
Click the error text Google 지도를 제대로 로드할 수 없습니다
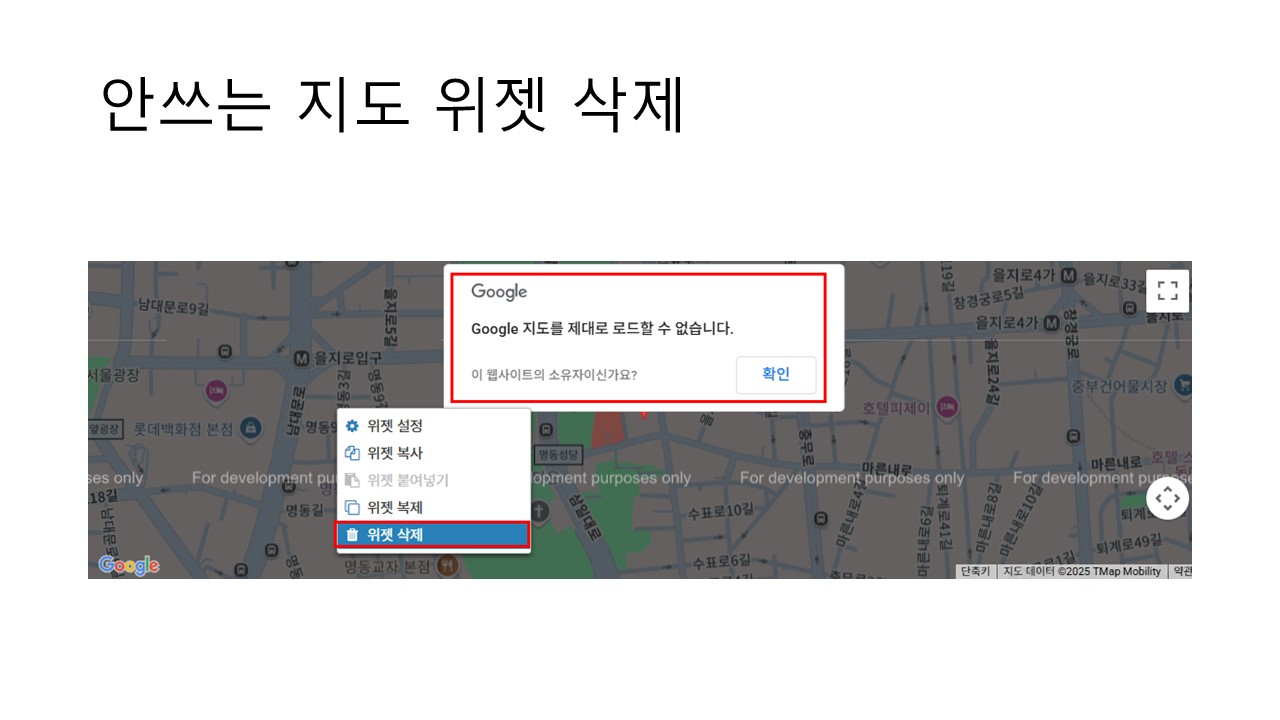click(x=602, y=328)
